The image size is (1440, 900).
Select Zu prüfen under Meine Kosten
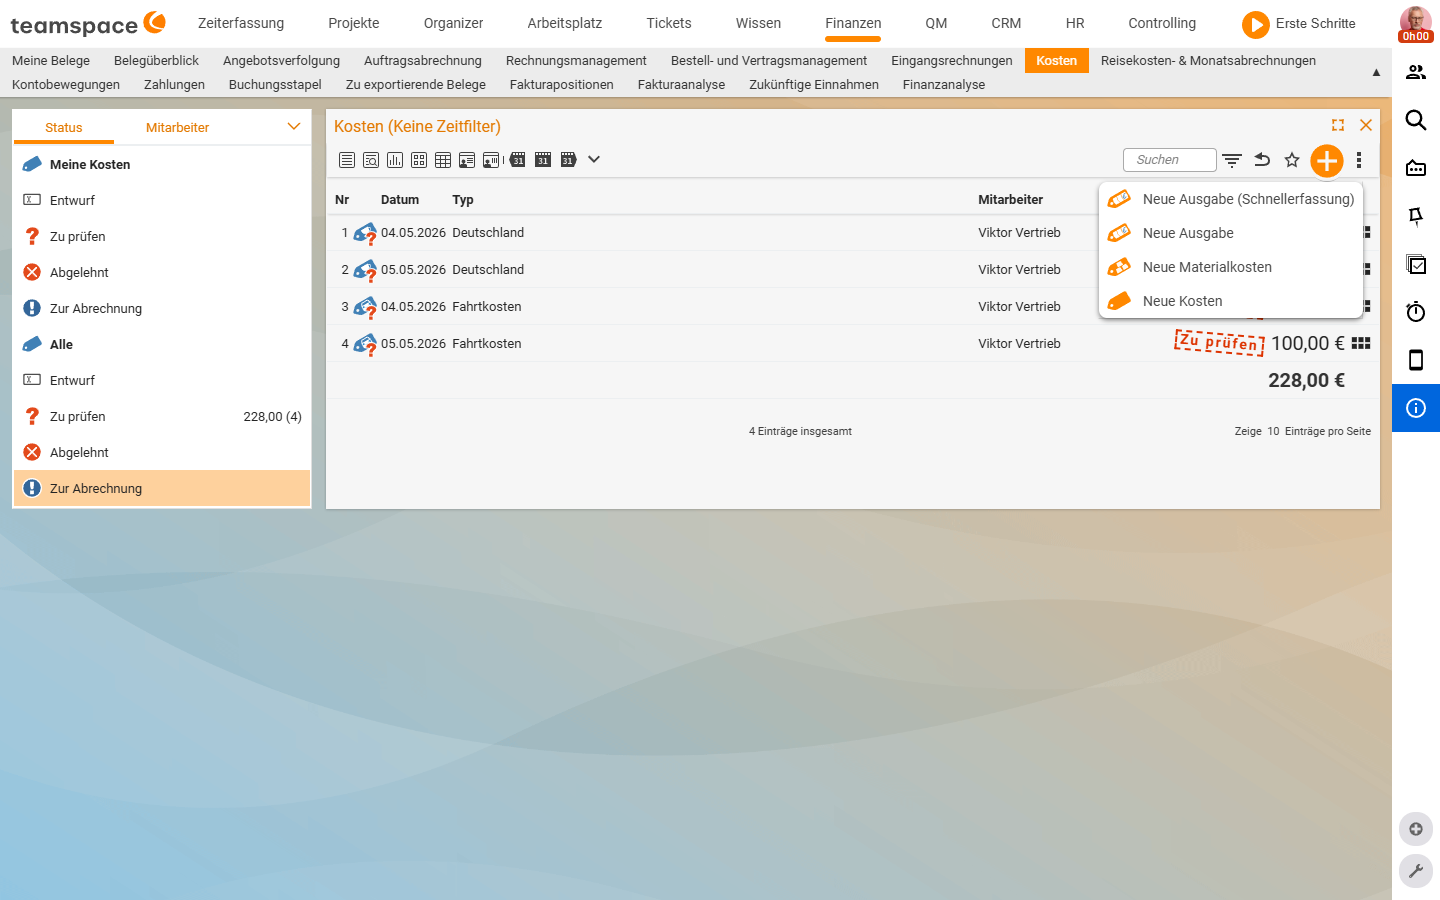coord(162,236)
